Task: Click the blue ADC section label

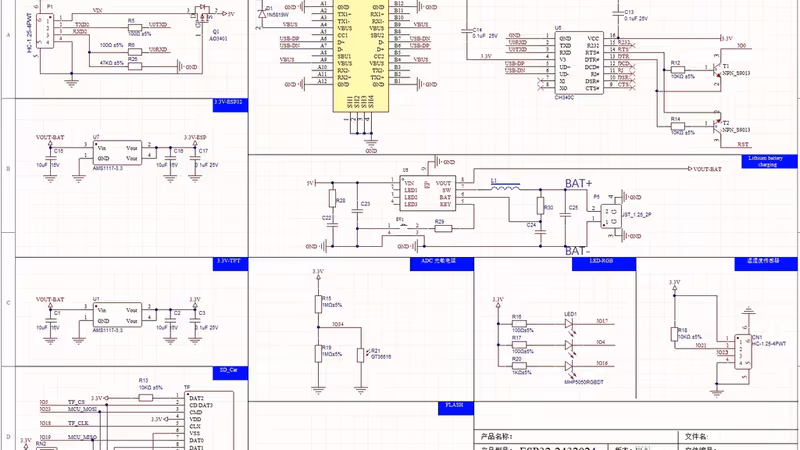Action: pyautogui.click(x=442, y=264)
